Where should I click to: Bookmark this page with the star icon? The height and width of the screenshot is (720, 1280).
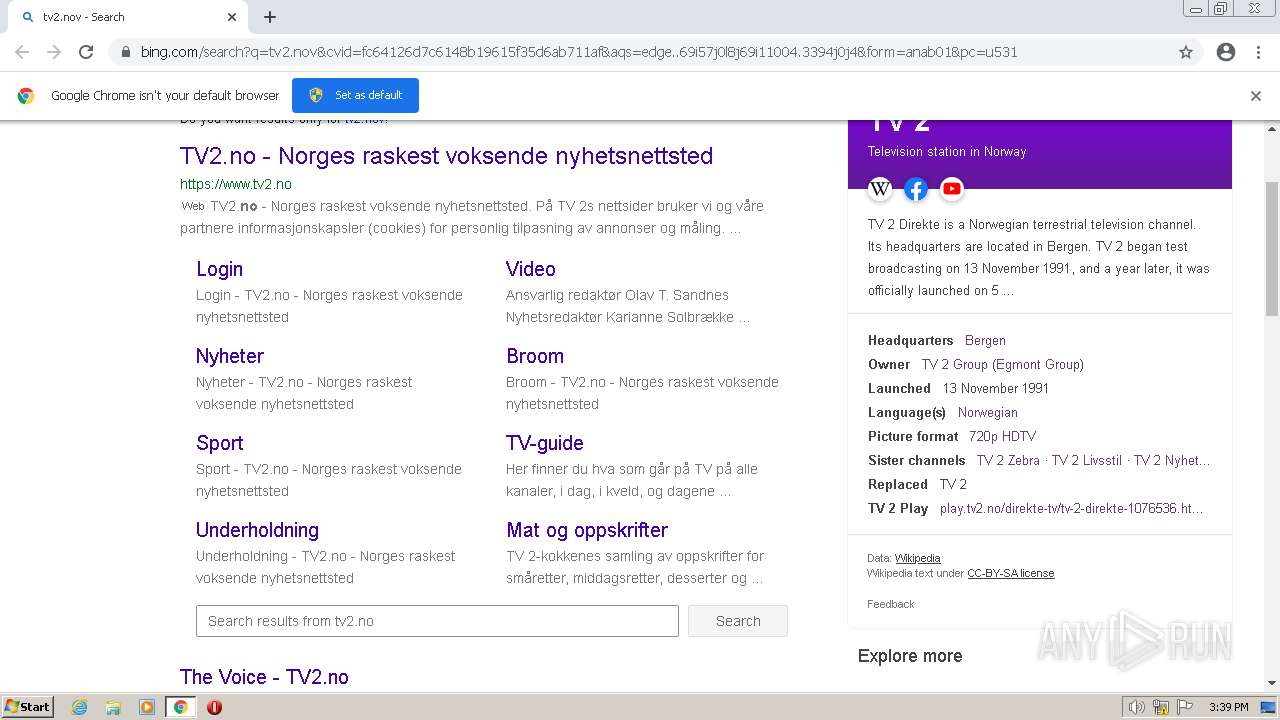[1186, 52]
